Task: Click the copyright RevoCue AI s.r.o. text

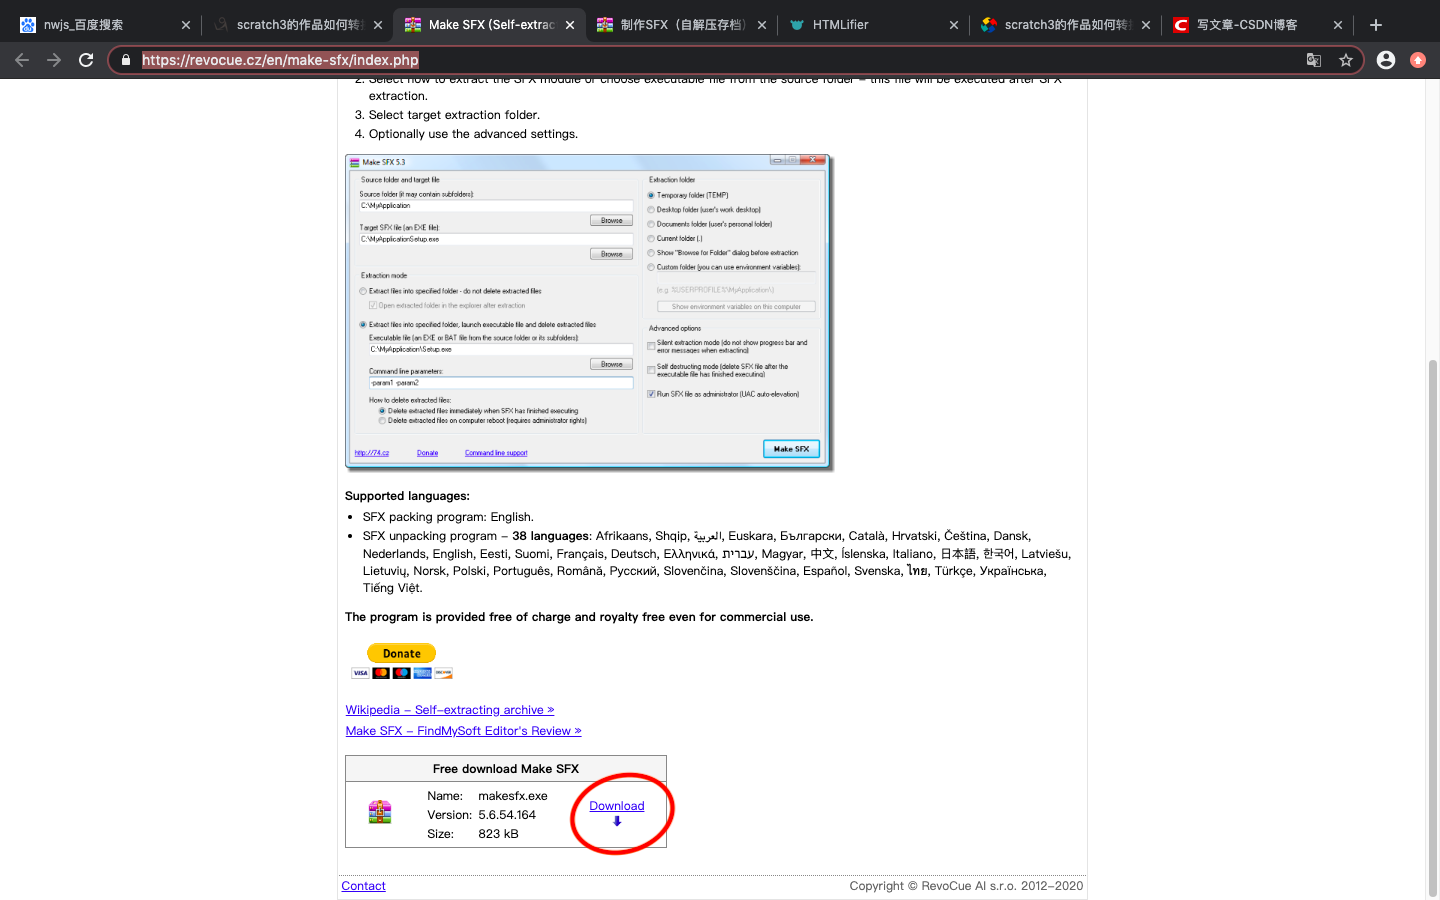Action: point(966,886)
